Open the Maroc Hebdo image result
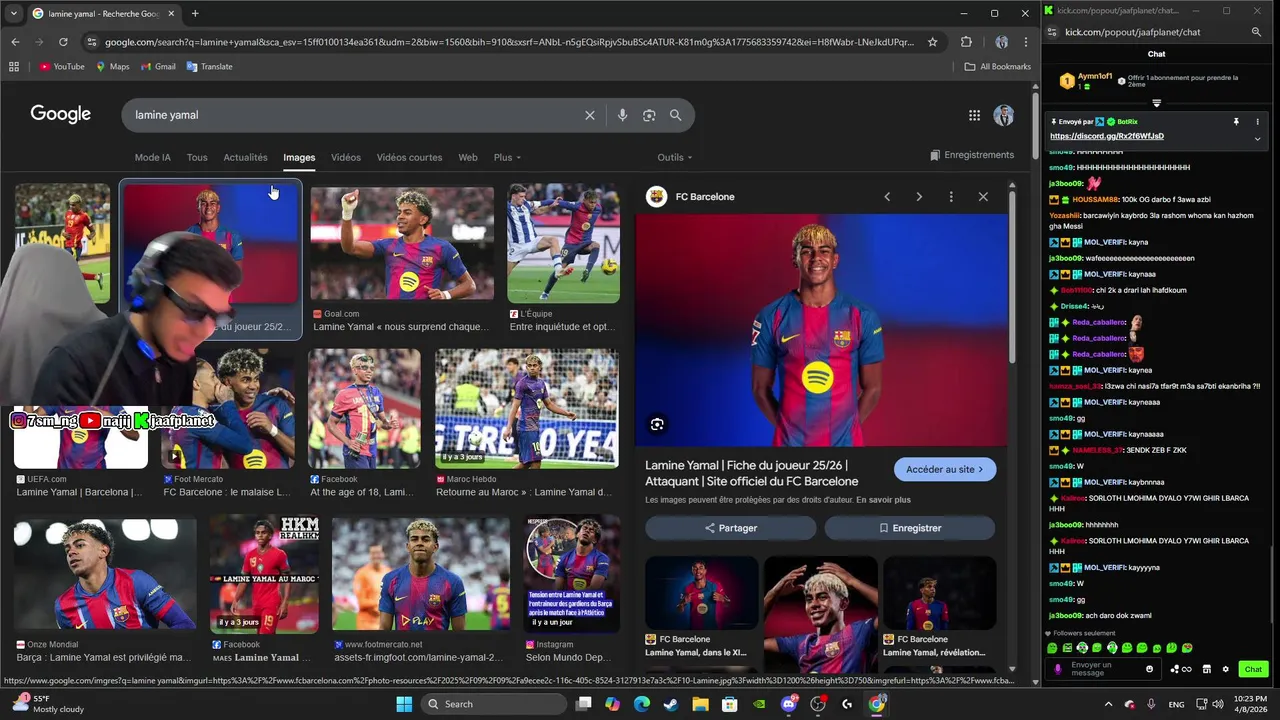The height and width of the screenshot is (720, 1280). pos(527,409)
